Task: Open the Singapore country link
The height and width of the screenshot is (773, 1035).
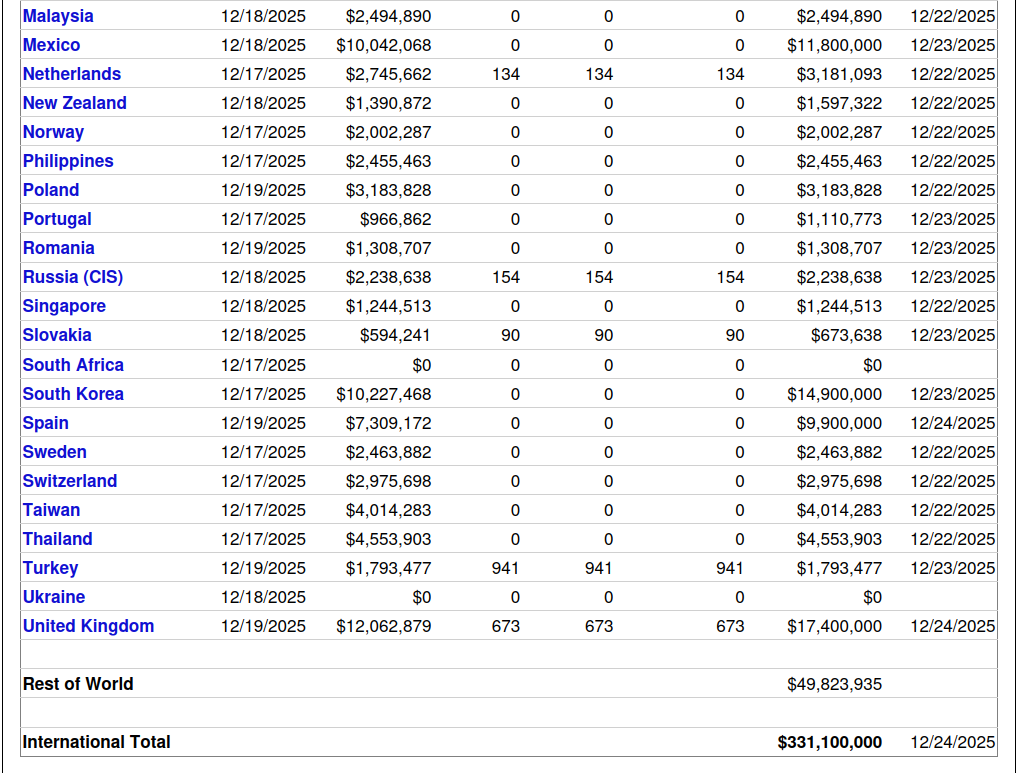Action: [64, 306]
